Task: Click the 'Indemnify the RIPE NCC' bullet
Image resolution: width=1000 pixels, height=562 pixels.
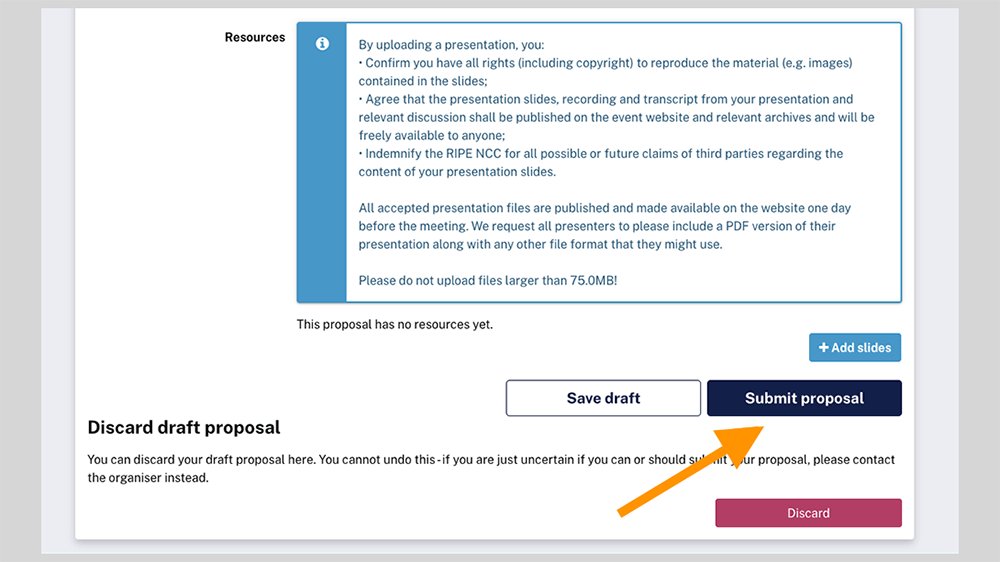Action: (600, 154)
